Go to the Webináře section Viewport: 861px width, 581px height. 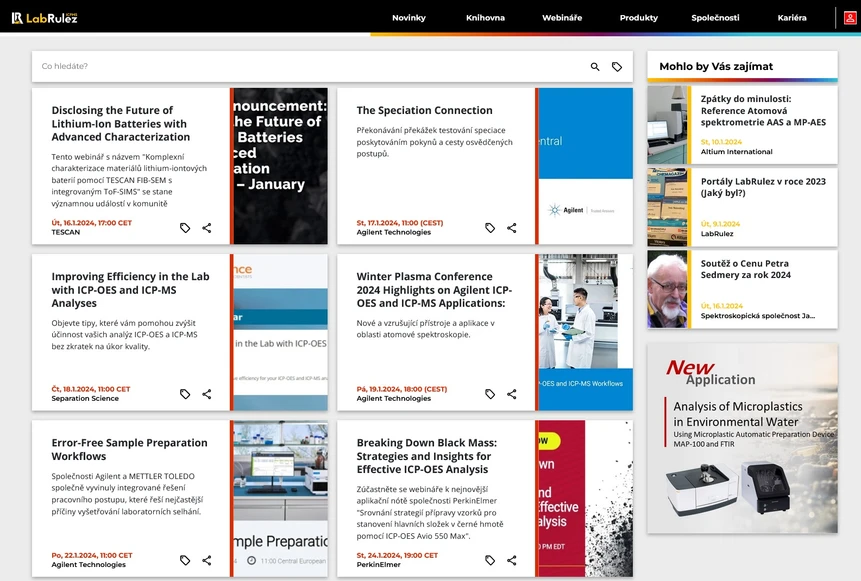(x=562, y=18)
